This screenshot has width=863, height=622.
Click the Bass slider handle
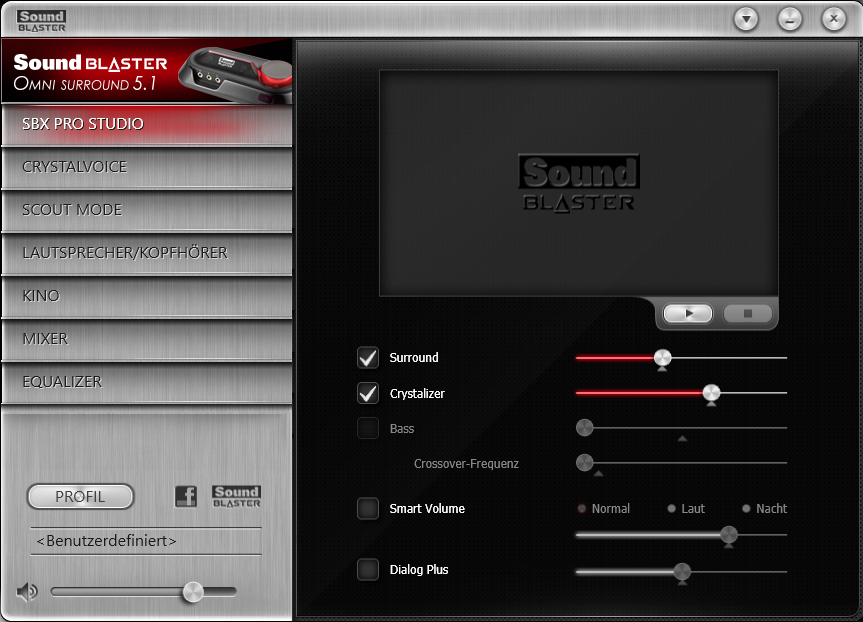585,428
